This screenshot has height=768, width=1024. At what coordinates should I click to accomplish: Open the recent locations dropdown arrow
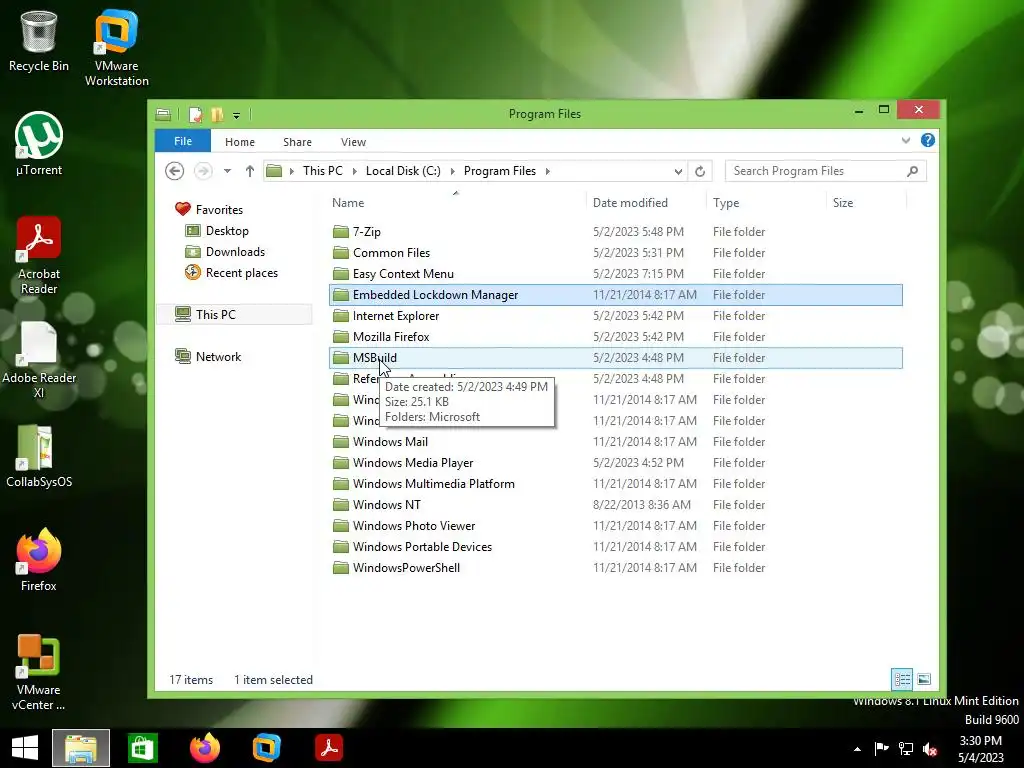point(227,171)
